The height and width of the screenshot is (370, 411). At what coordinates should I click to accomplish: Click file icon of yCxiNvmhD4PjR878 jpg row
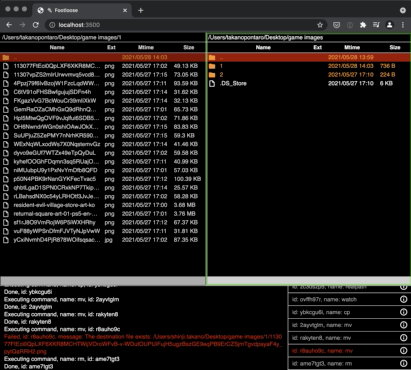point(6,240)
